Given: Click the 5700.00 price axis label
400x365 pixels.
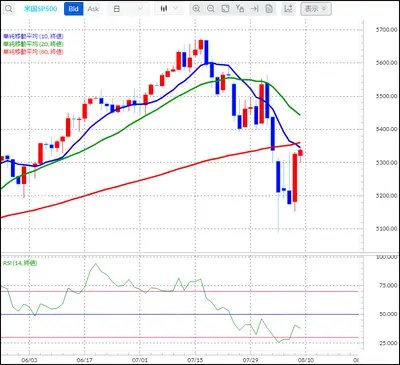Looking at the screenshot, I should tap(386, 30).
